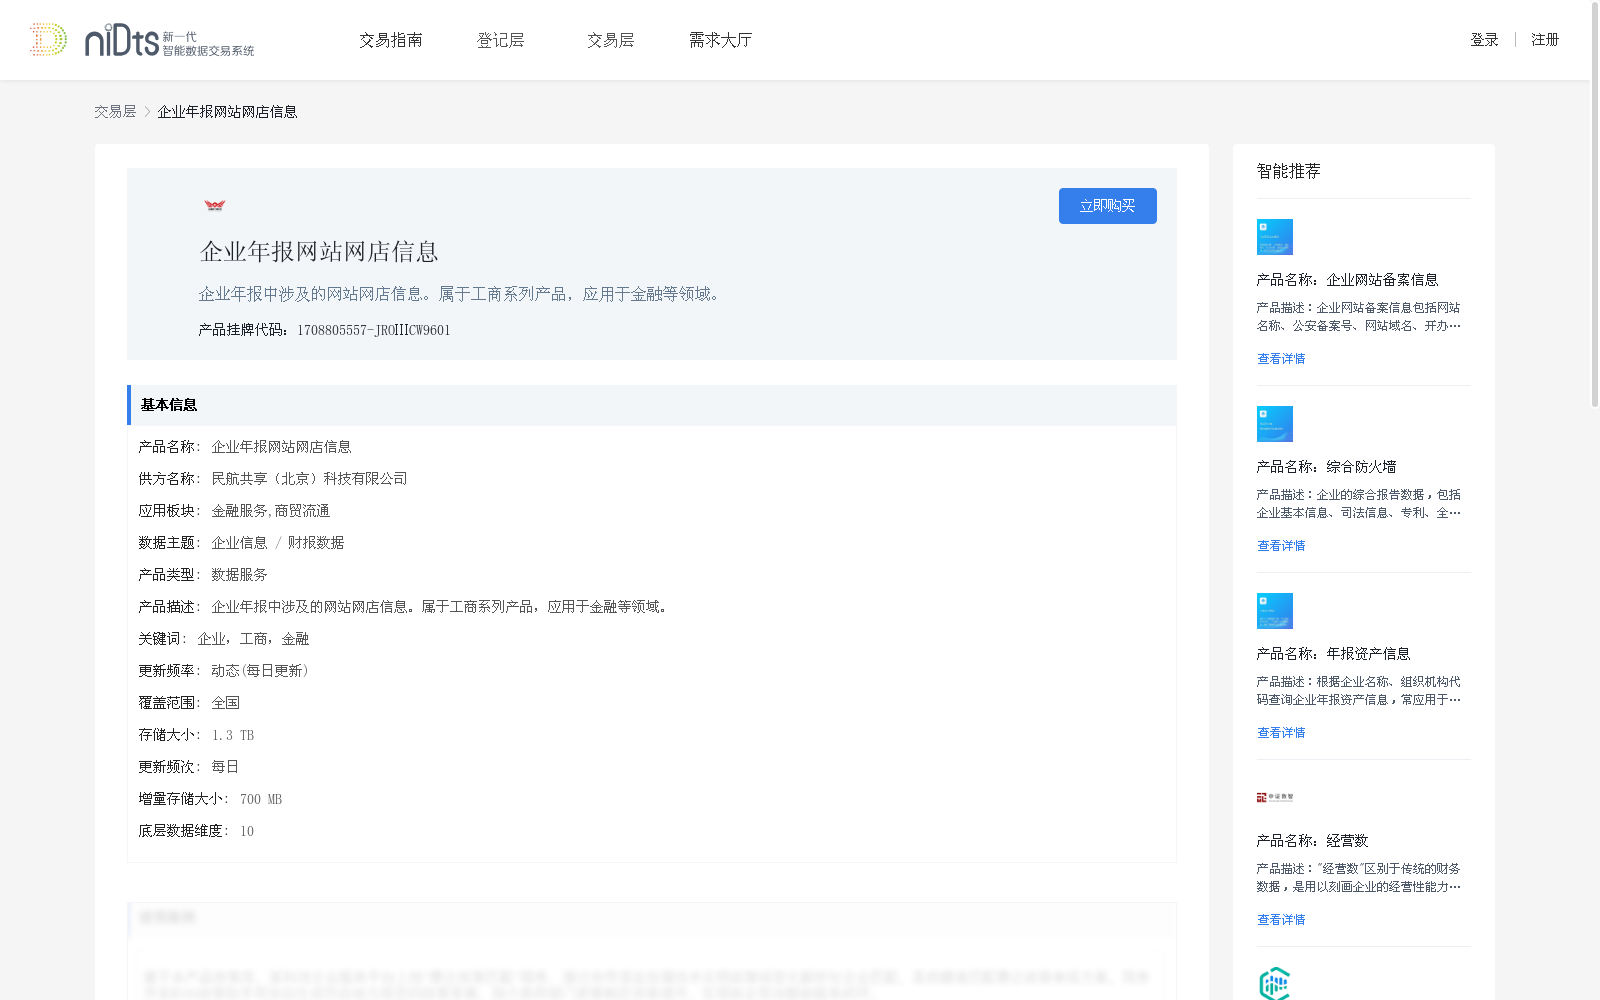Click the 产品名称：年报资产信息 text
Screen dimensions: 1600x1000
point(1333,654)
